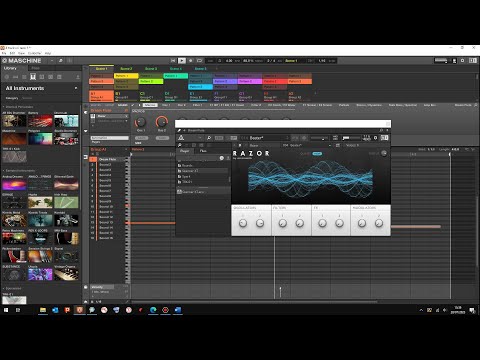Switch to the Player tab in Razor plugin browser
480x360 pixels.
(x=184, y=151)
